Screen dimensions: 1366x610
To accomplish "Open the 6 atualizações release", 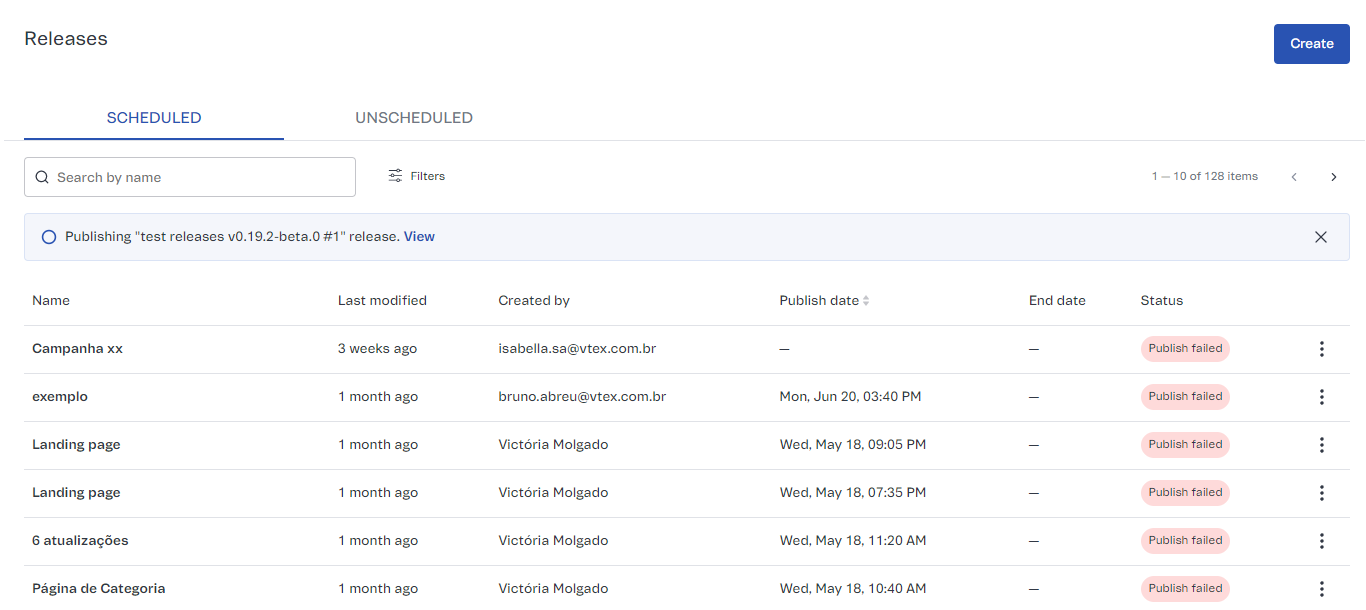I will (80, 541).
